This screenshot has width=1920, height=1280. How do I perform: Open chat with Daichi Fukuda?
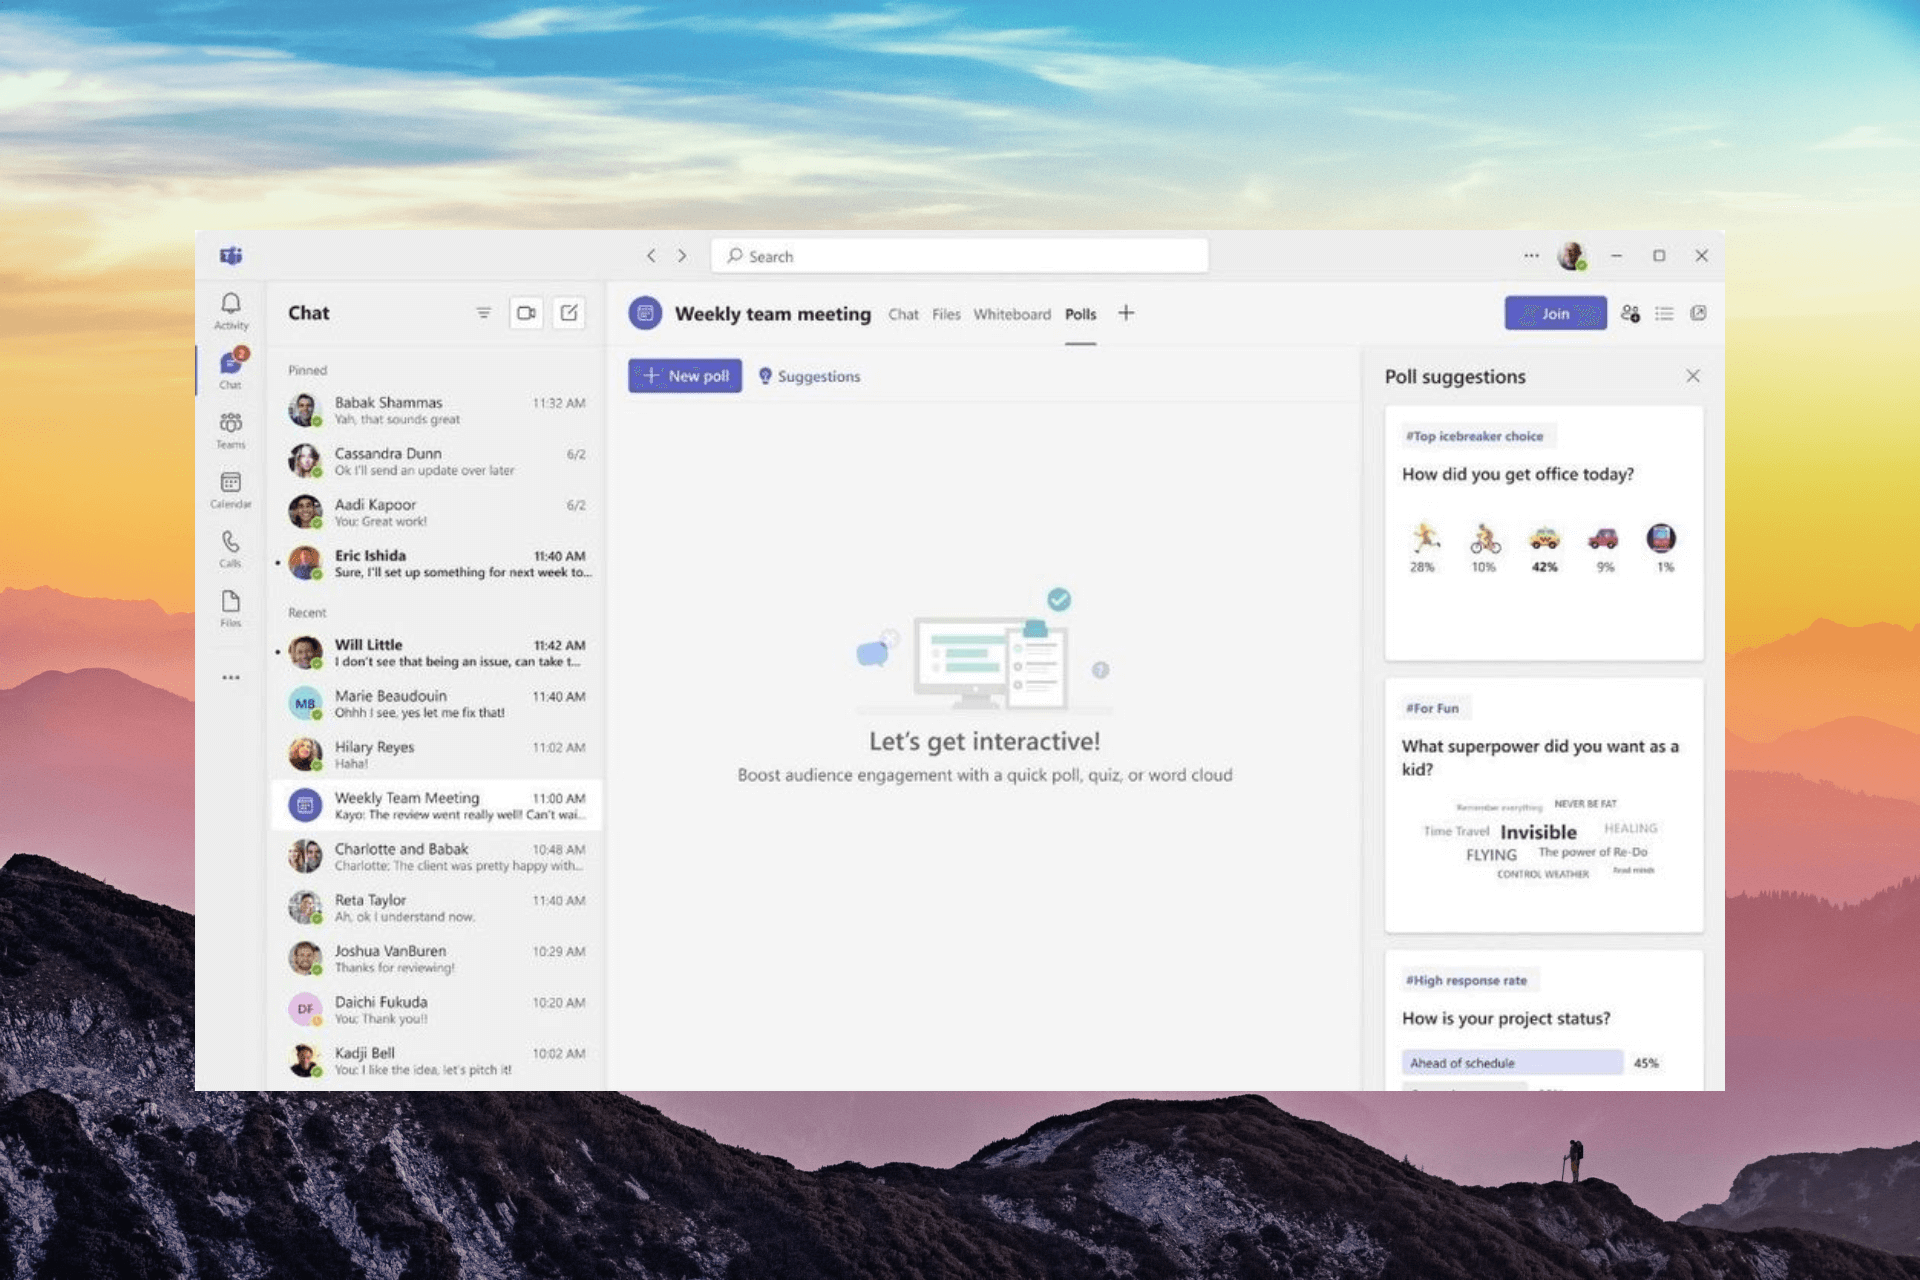click(x=437, y=1009)
